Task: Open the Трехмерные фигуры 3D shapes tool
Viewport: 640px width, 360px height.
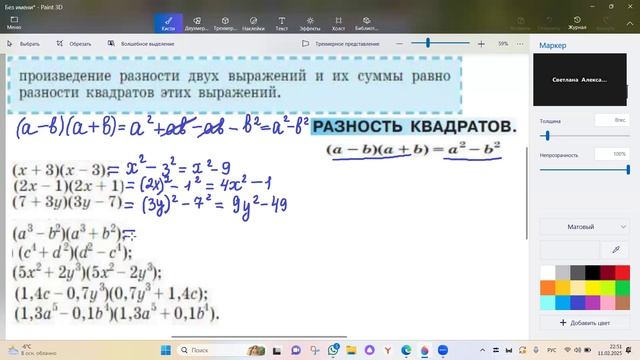Action: 225,23
